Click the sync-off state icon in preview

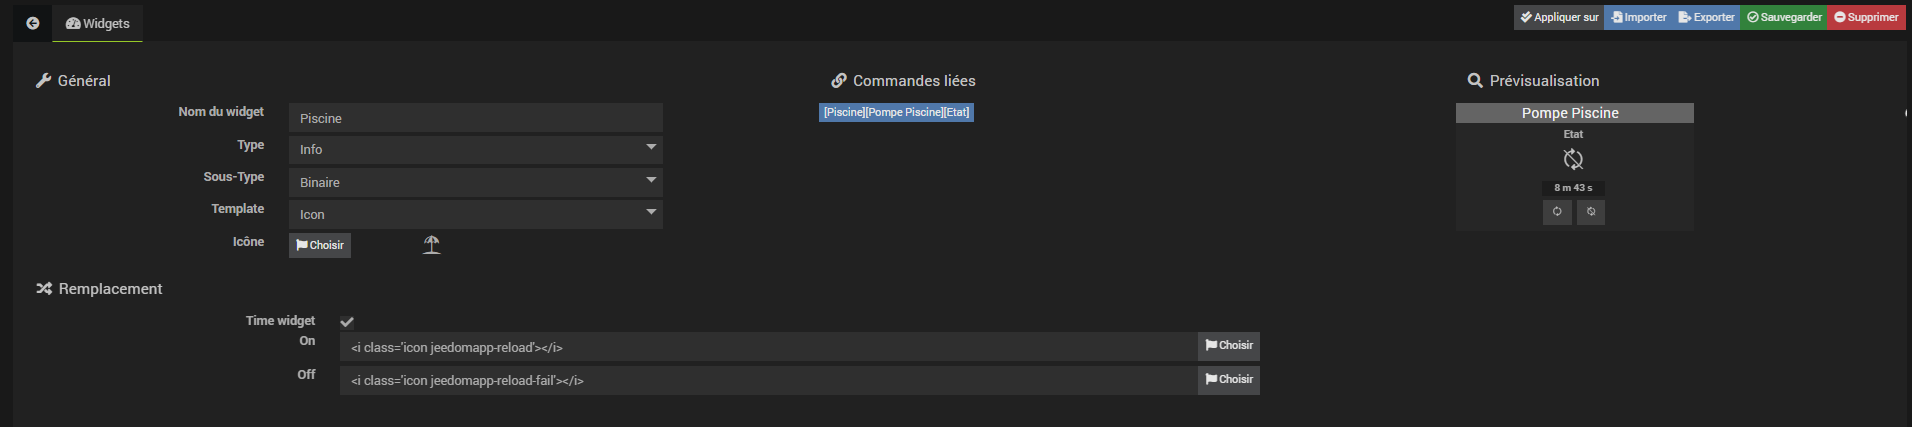coord(1573,159)
